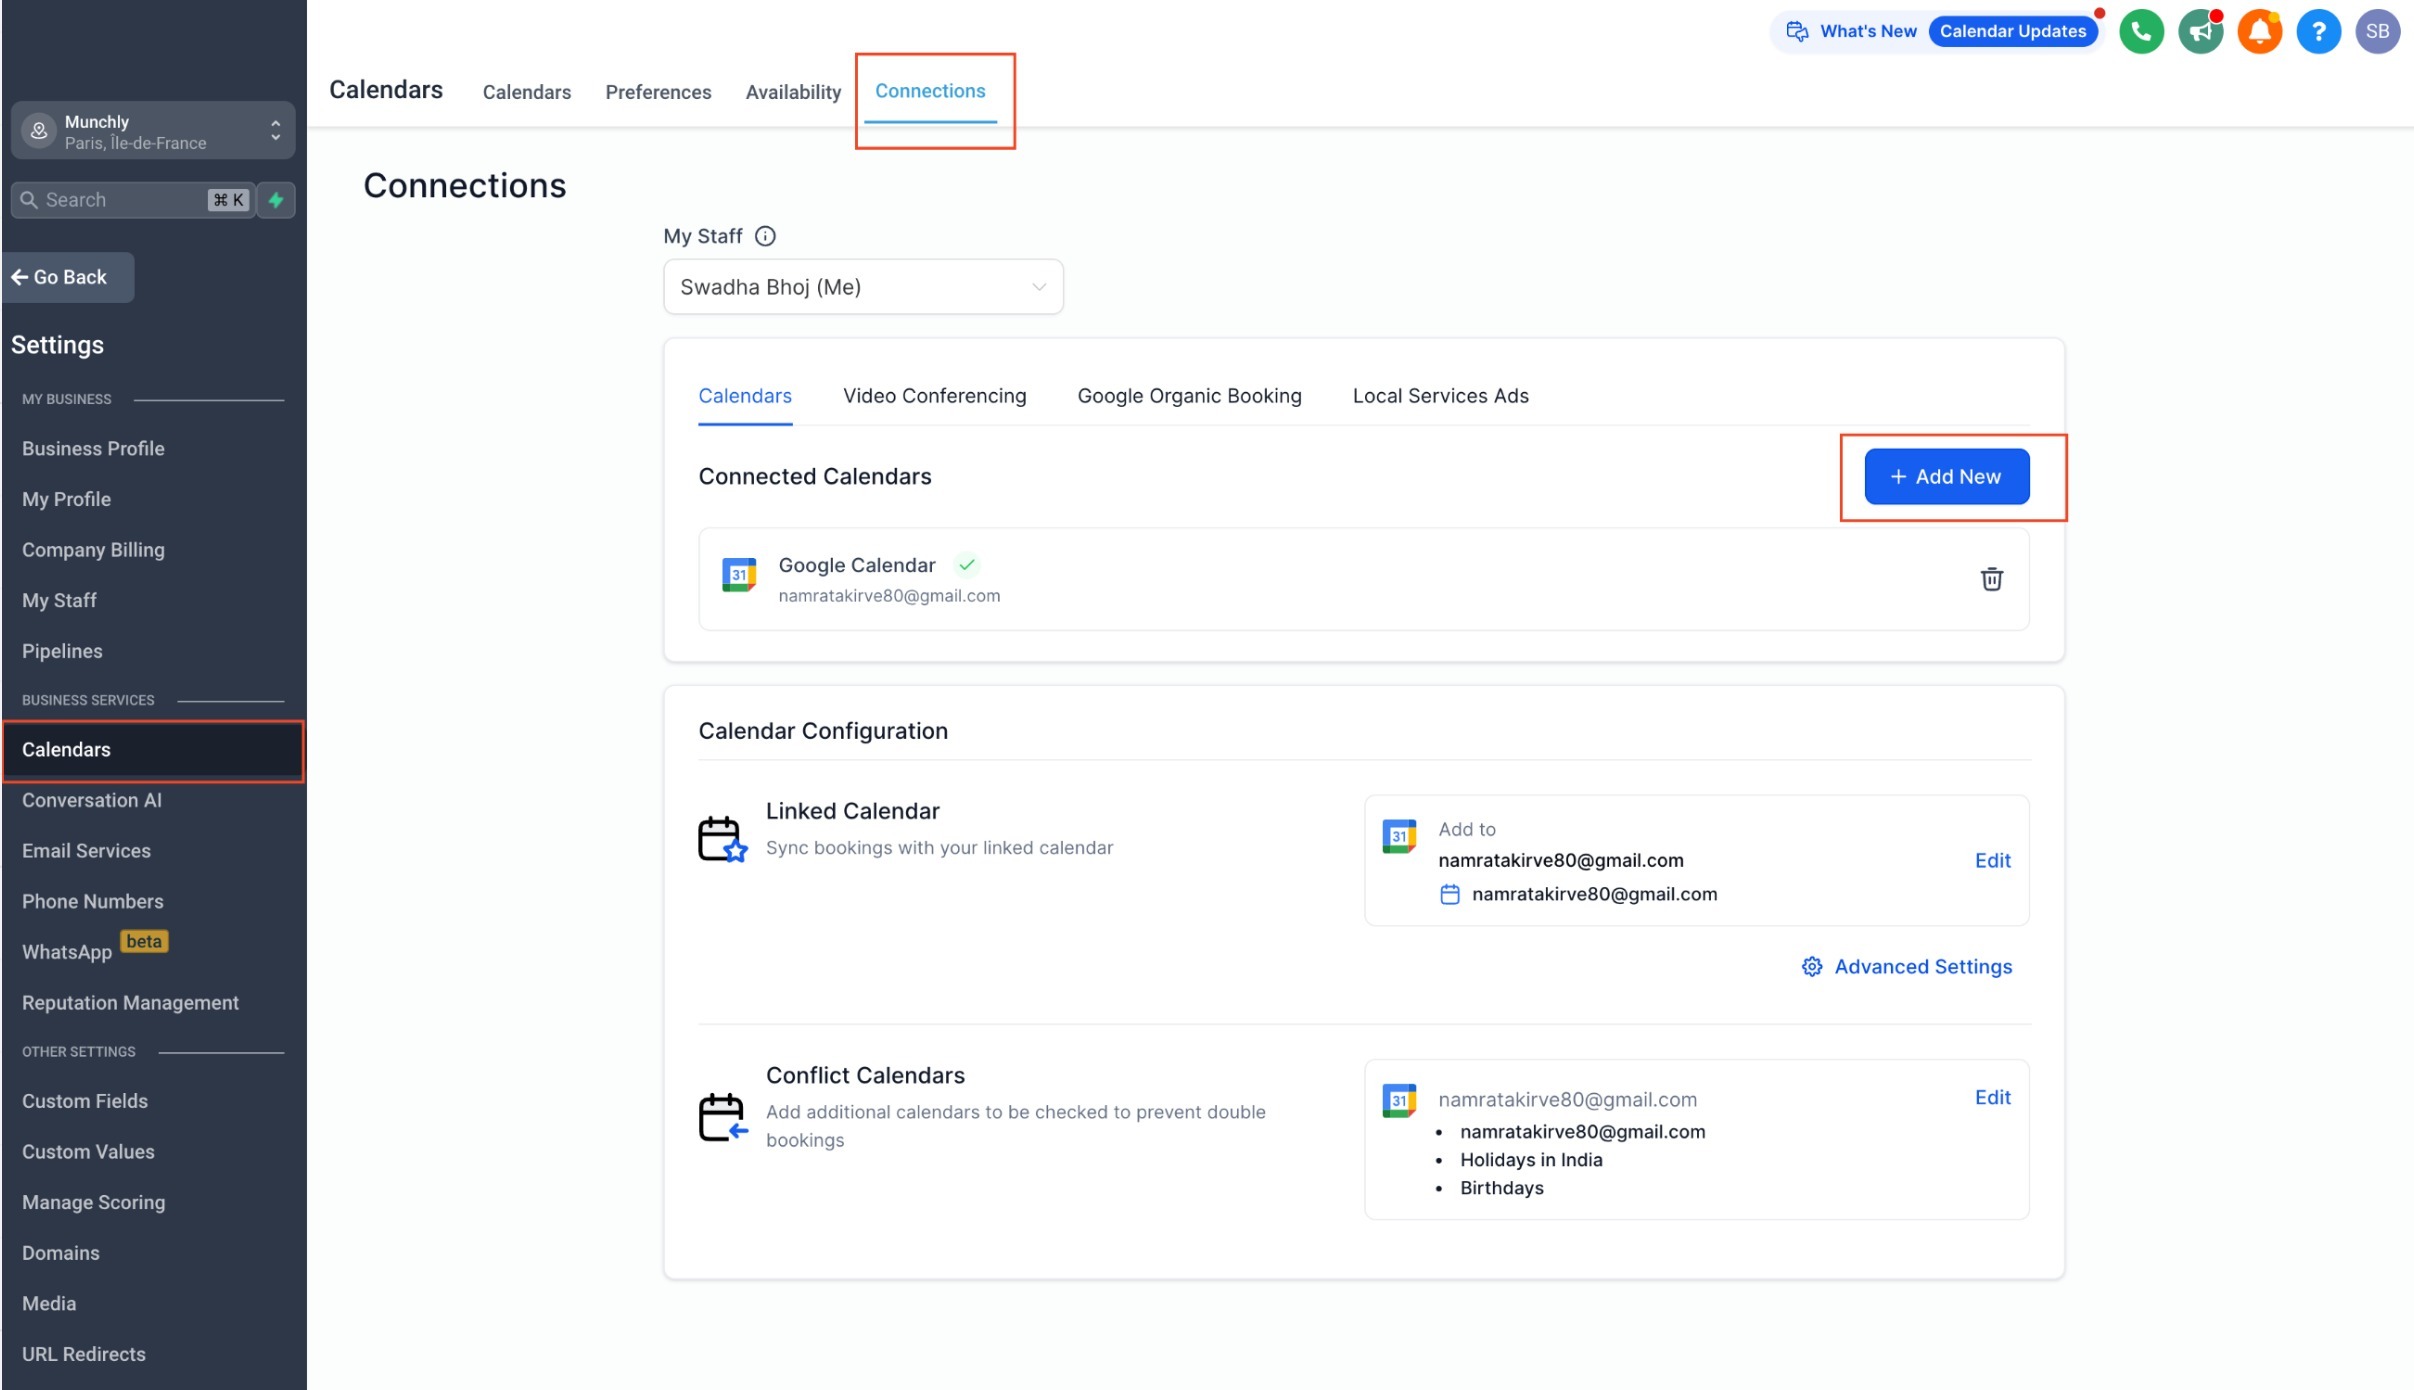2414x1390 pixels.
Task: Open the SB user avatar menu
Action: 2377,32
